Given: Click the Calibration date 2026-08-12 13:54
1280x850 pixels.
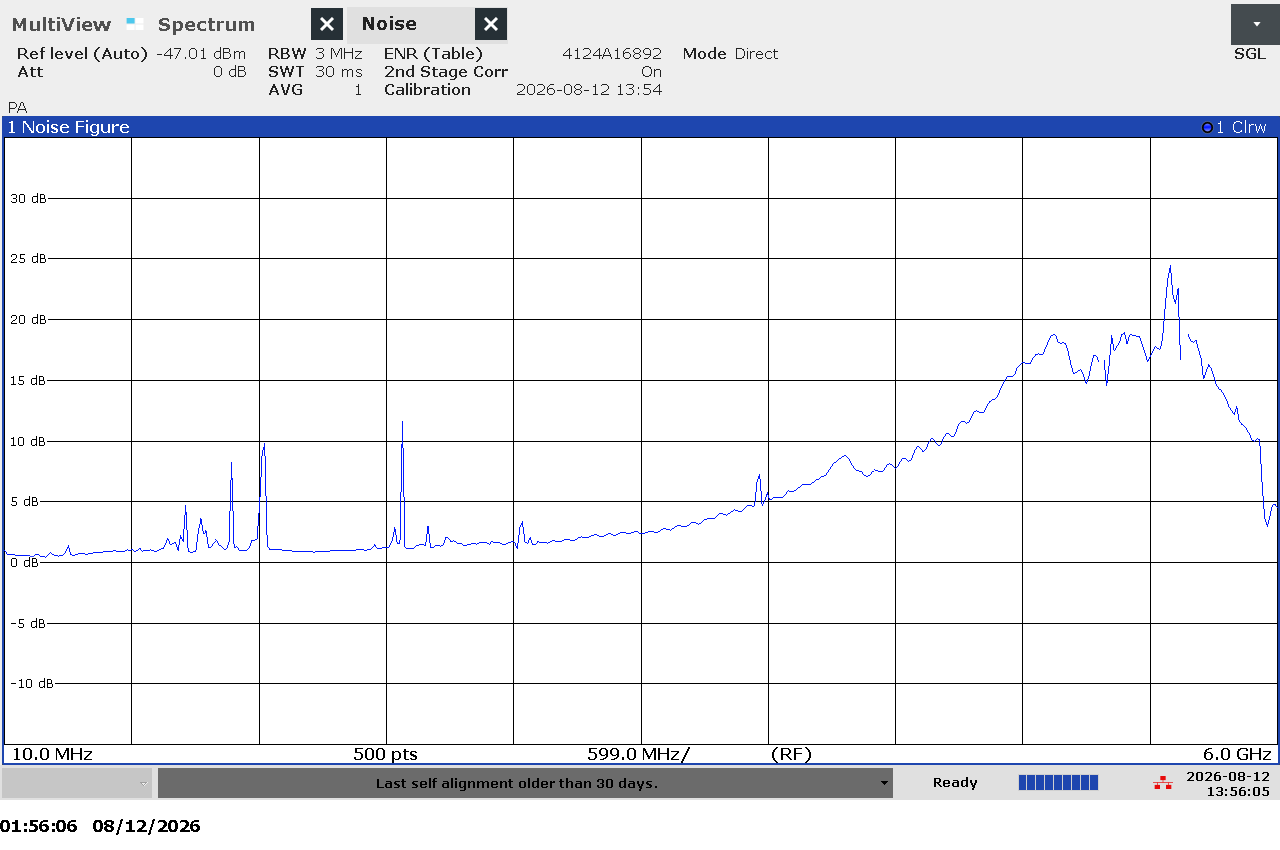Looking at the screenshot, I should (589, 90).
